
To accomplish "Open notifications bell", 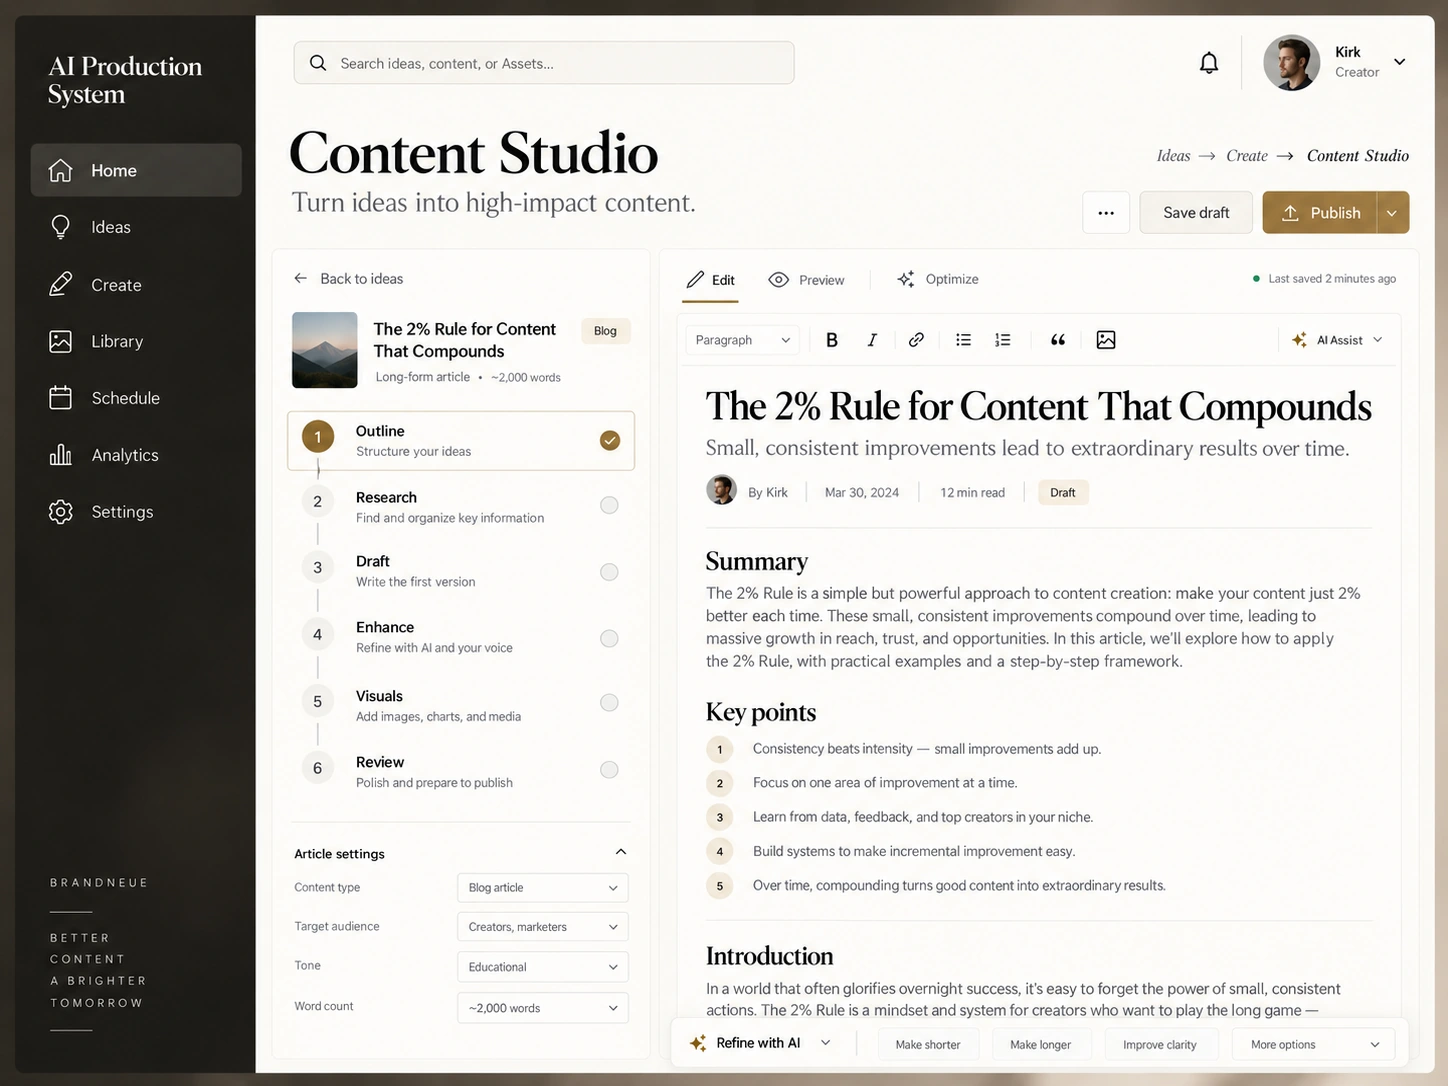I will (1209, 63).
